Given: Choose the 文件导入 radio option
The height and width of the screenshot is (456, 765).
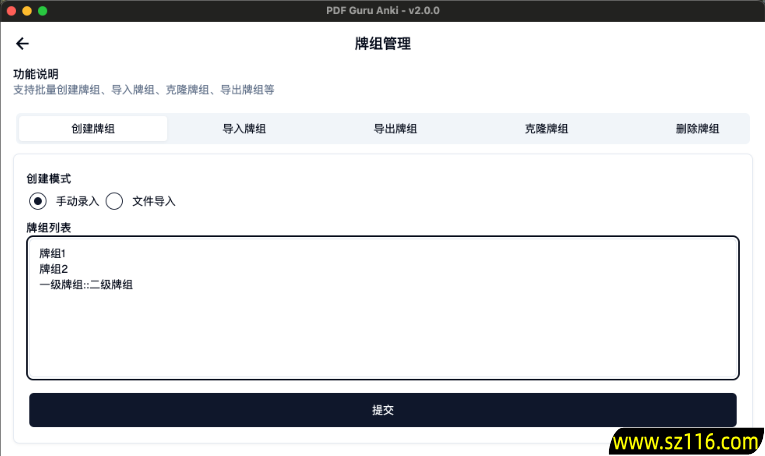Looking at the screenshot, I should point(114,201).
